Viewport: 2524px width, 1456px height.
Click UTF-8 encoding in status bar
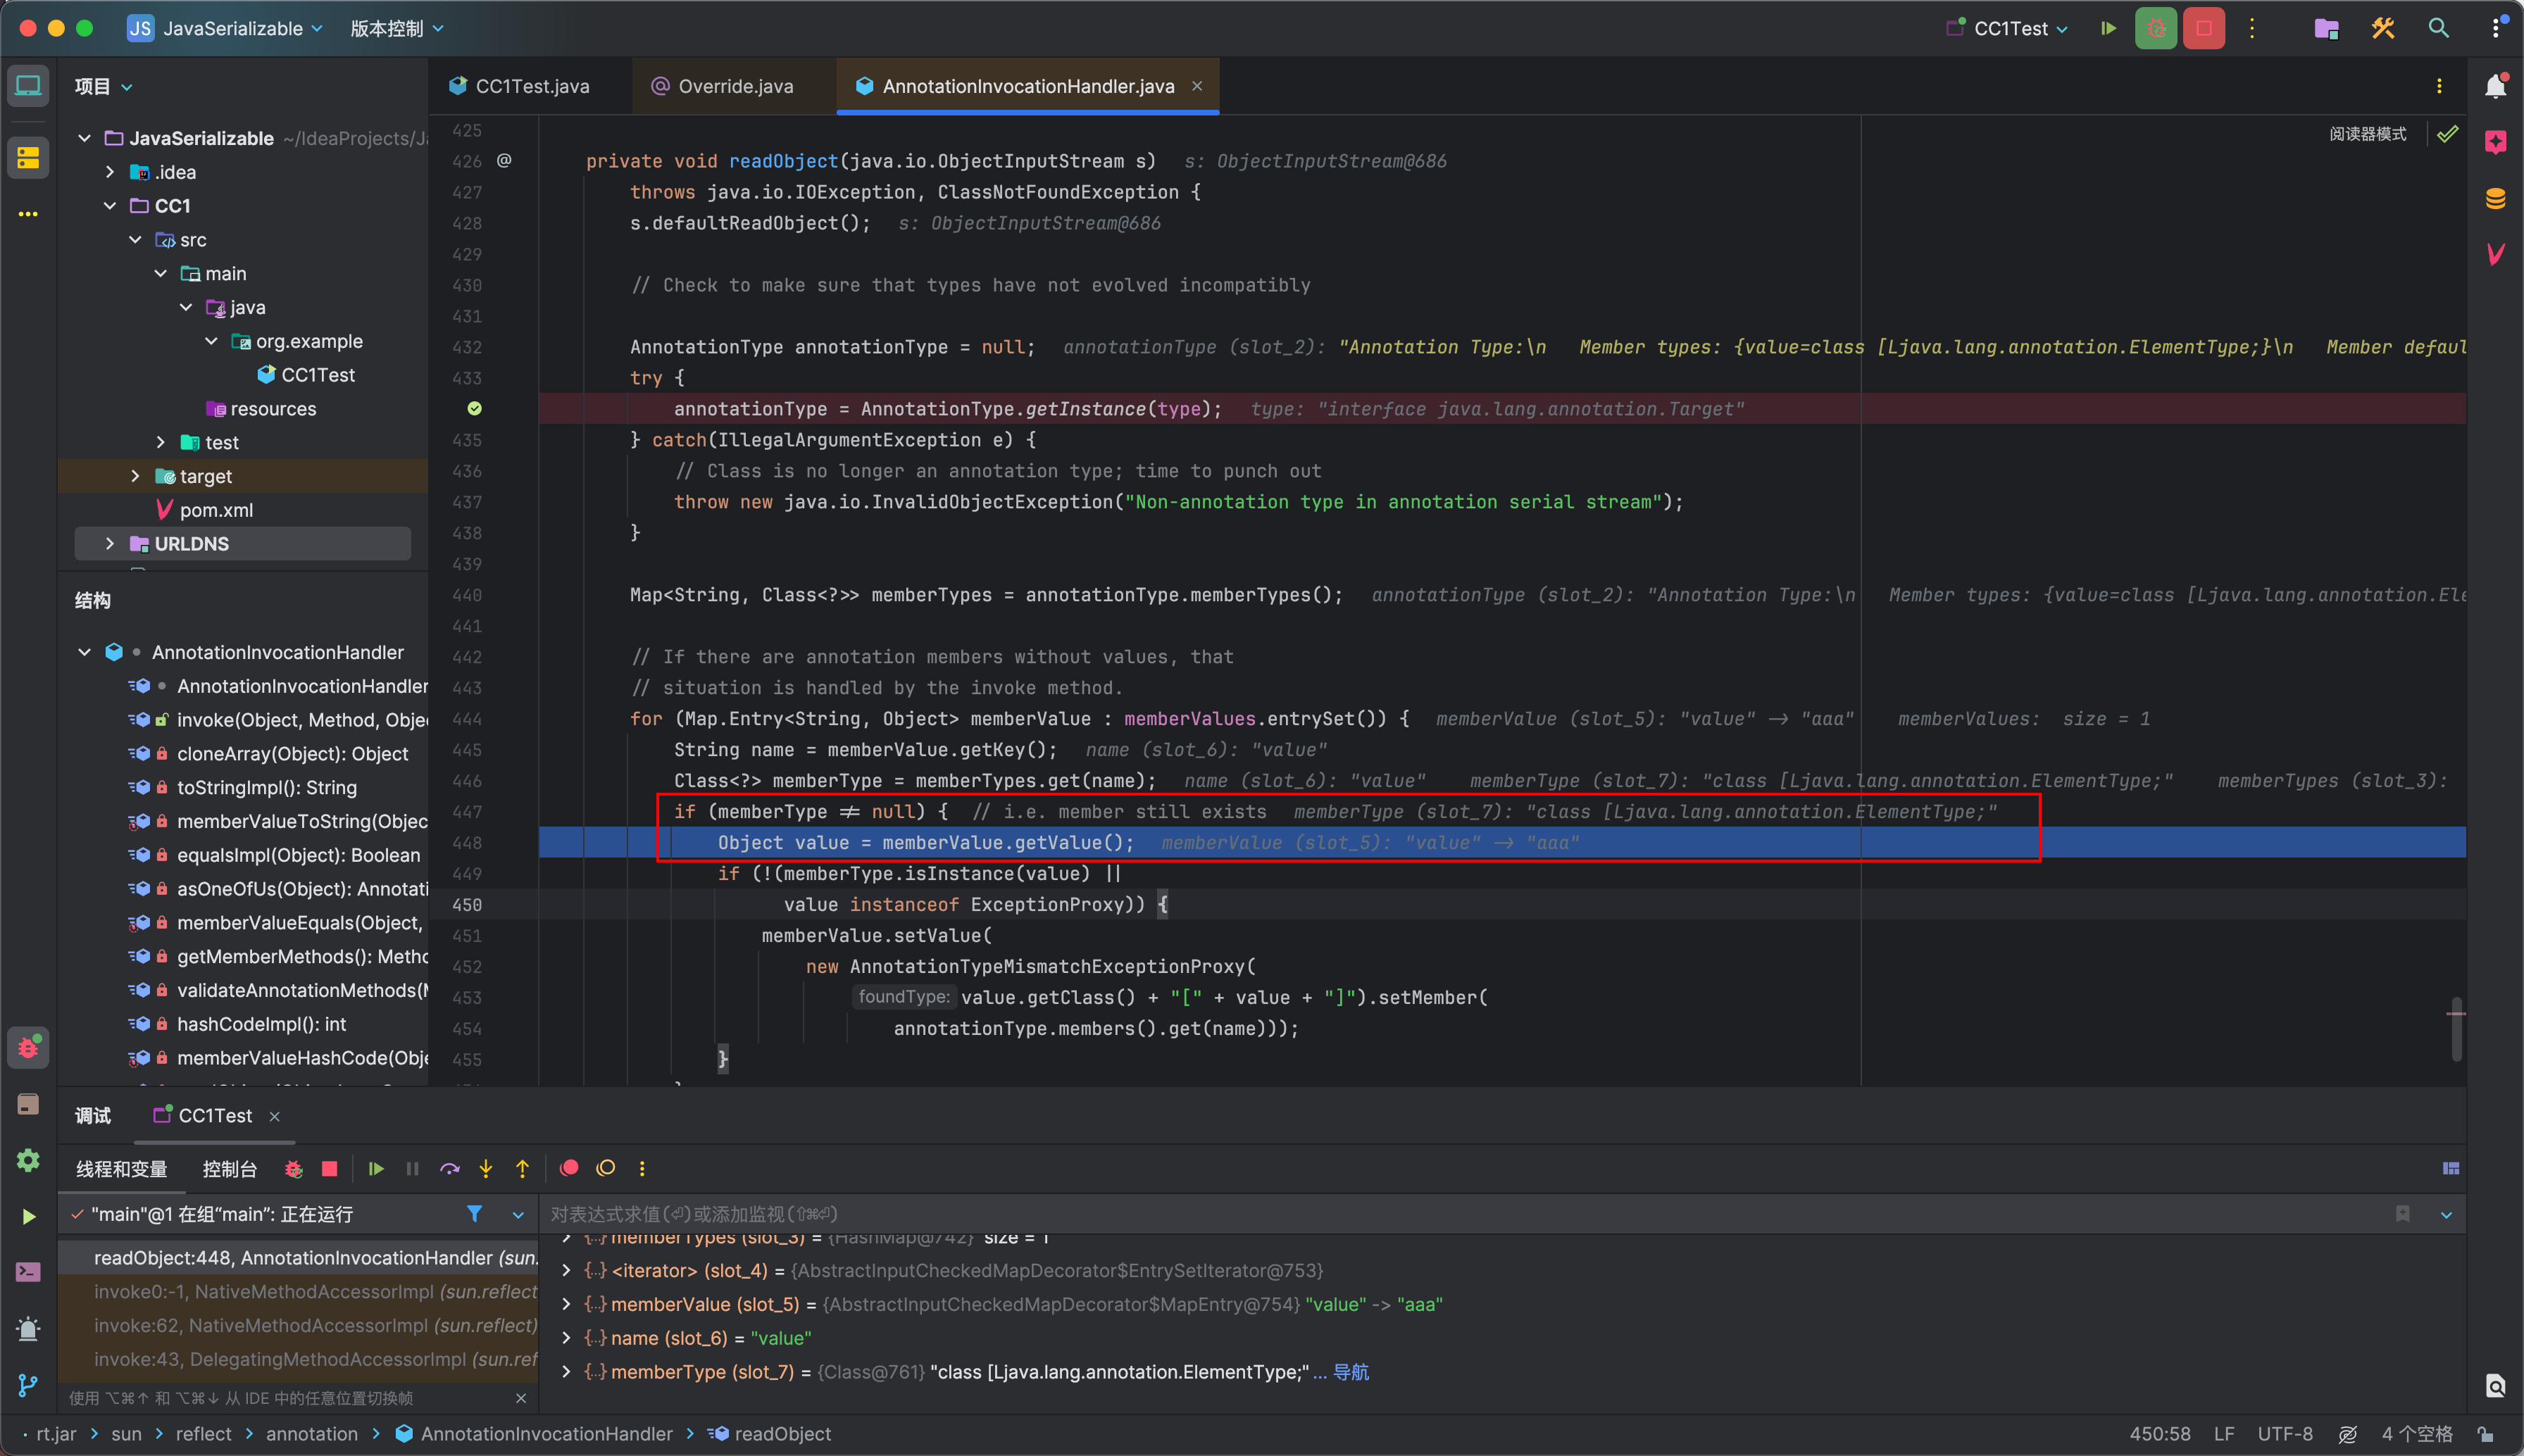(2285, 1434)
